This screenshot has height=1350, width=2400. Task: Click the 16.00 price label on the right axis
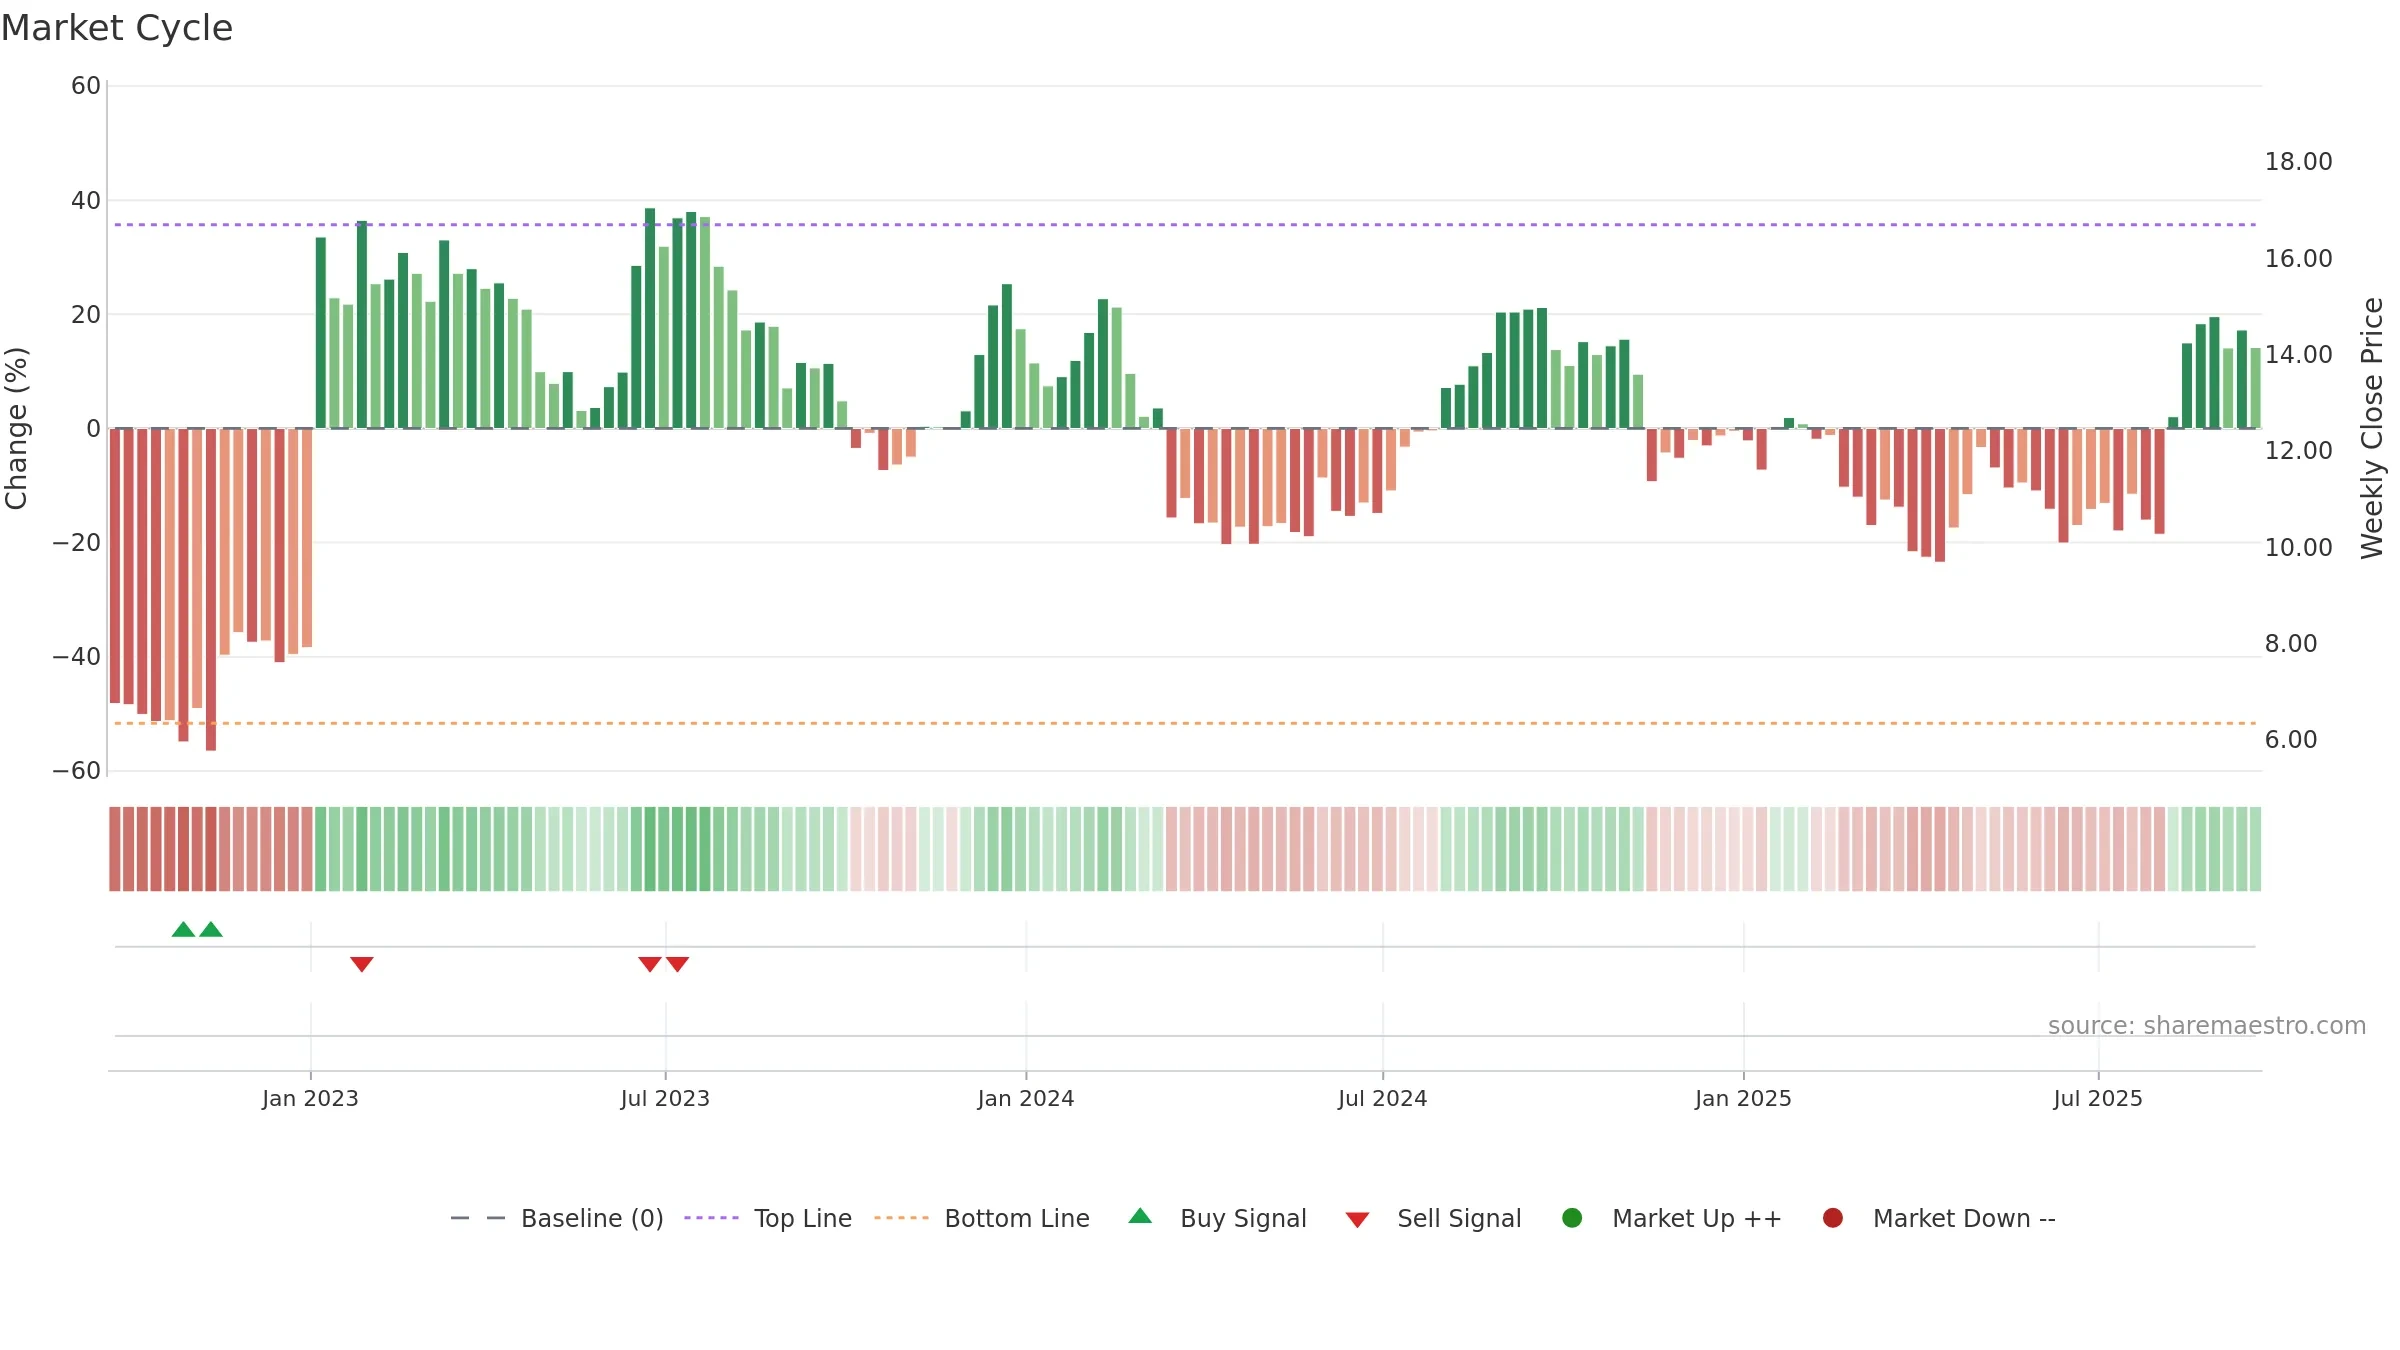point(2298,258)
